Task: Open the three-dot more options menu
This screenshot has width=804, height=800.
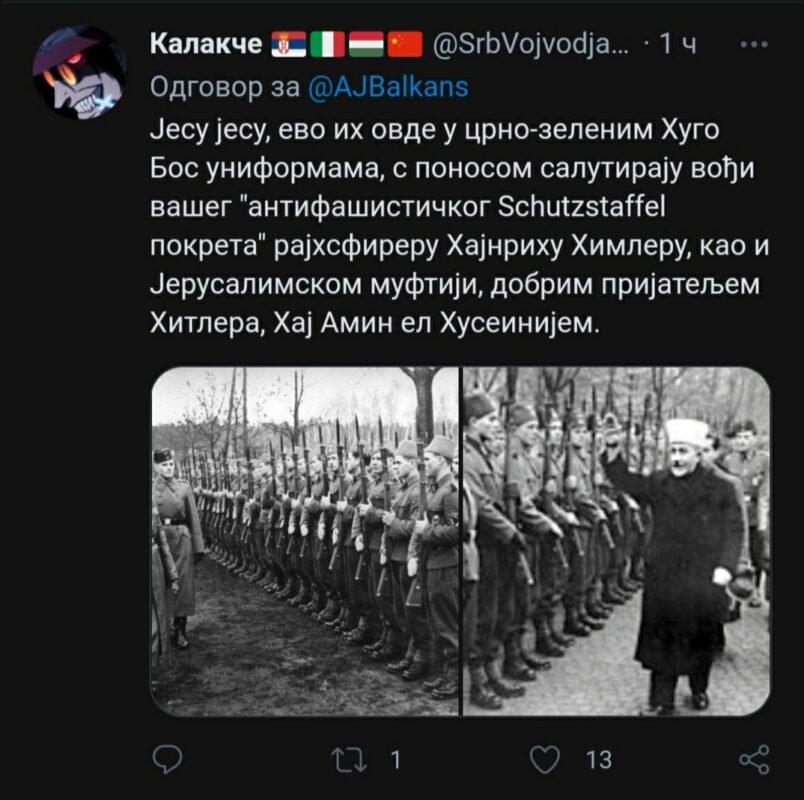Action: (754, 45)
